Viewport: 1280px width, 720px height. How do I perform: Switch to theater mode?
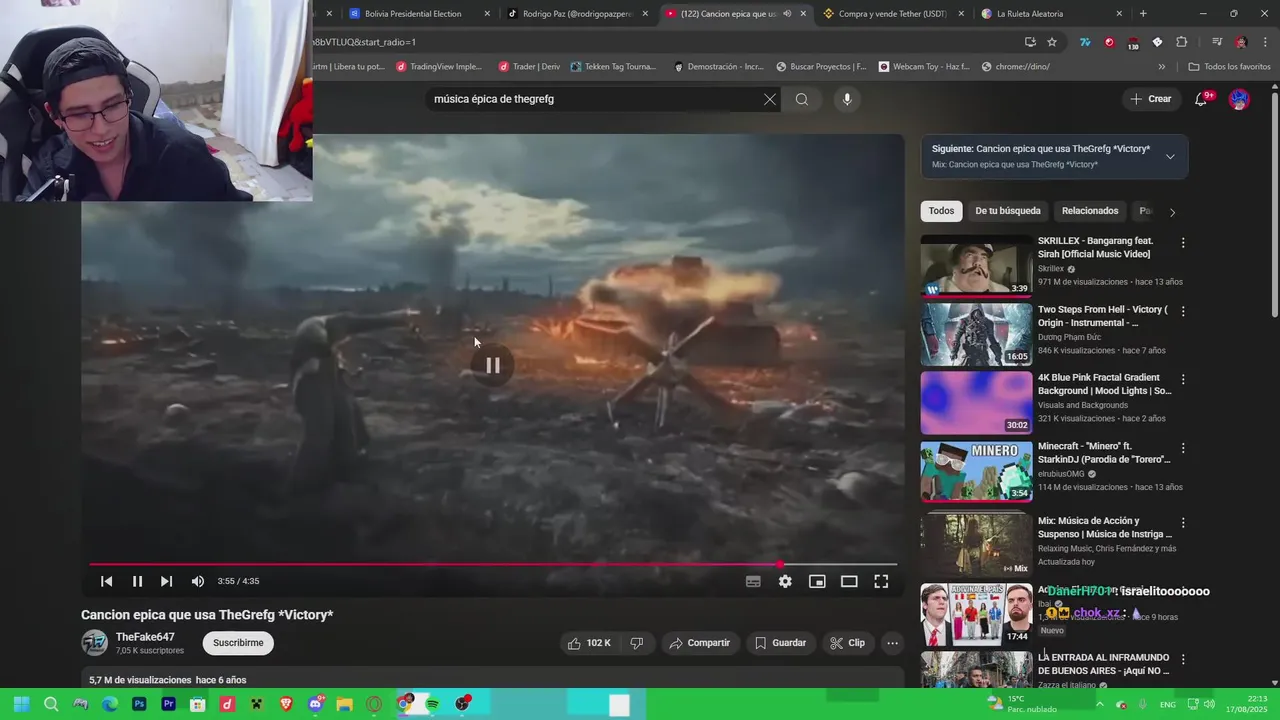pyautogui.click(x=849, y=581)
